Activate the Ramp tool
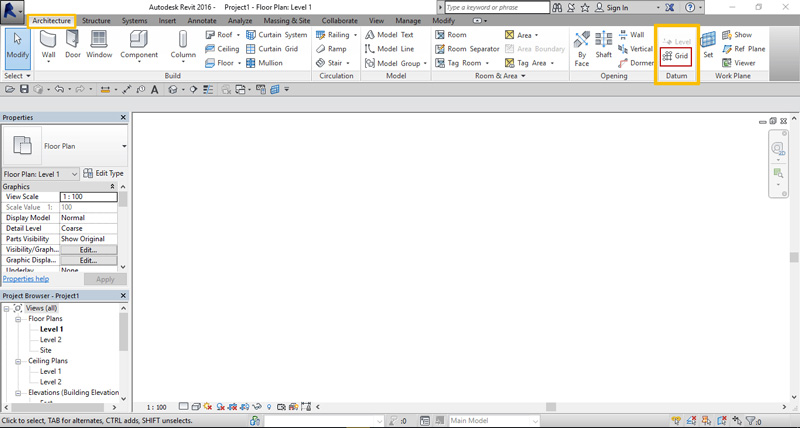 pos(331,49)
